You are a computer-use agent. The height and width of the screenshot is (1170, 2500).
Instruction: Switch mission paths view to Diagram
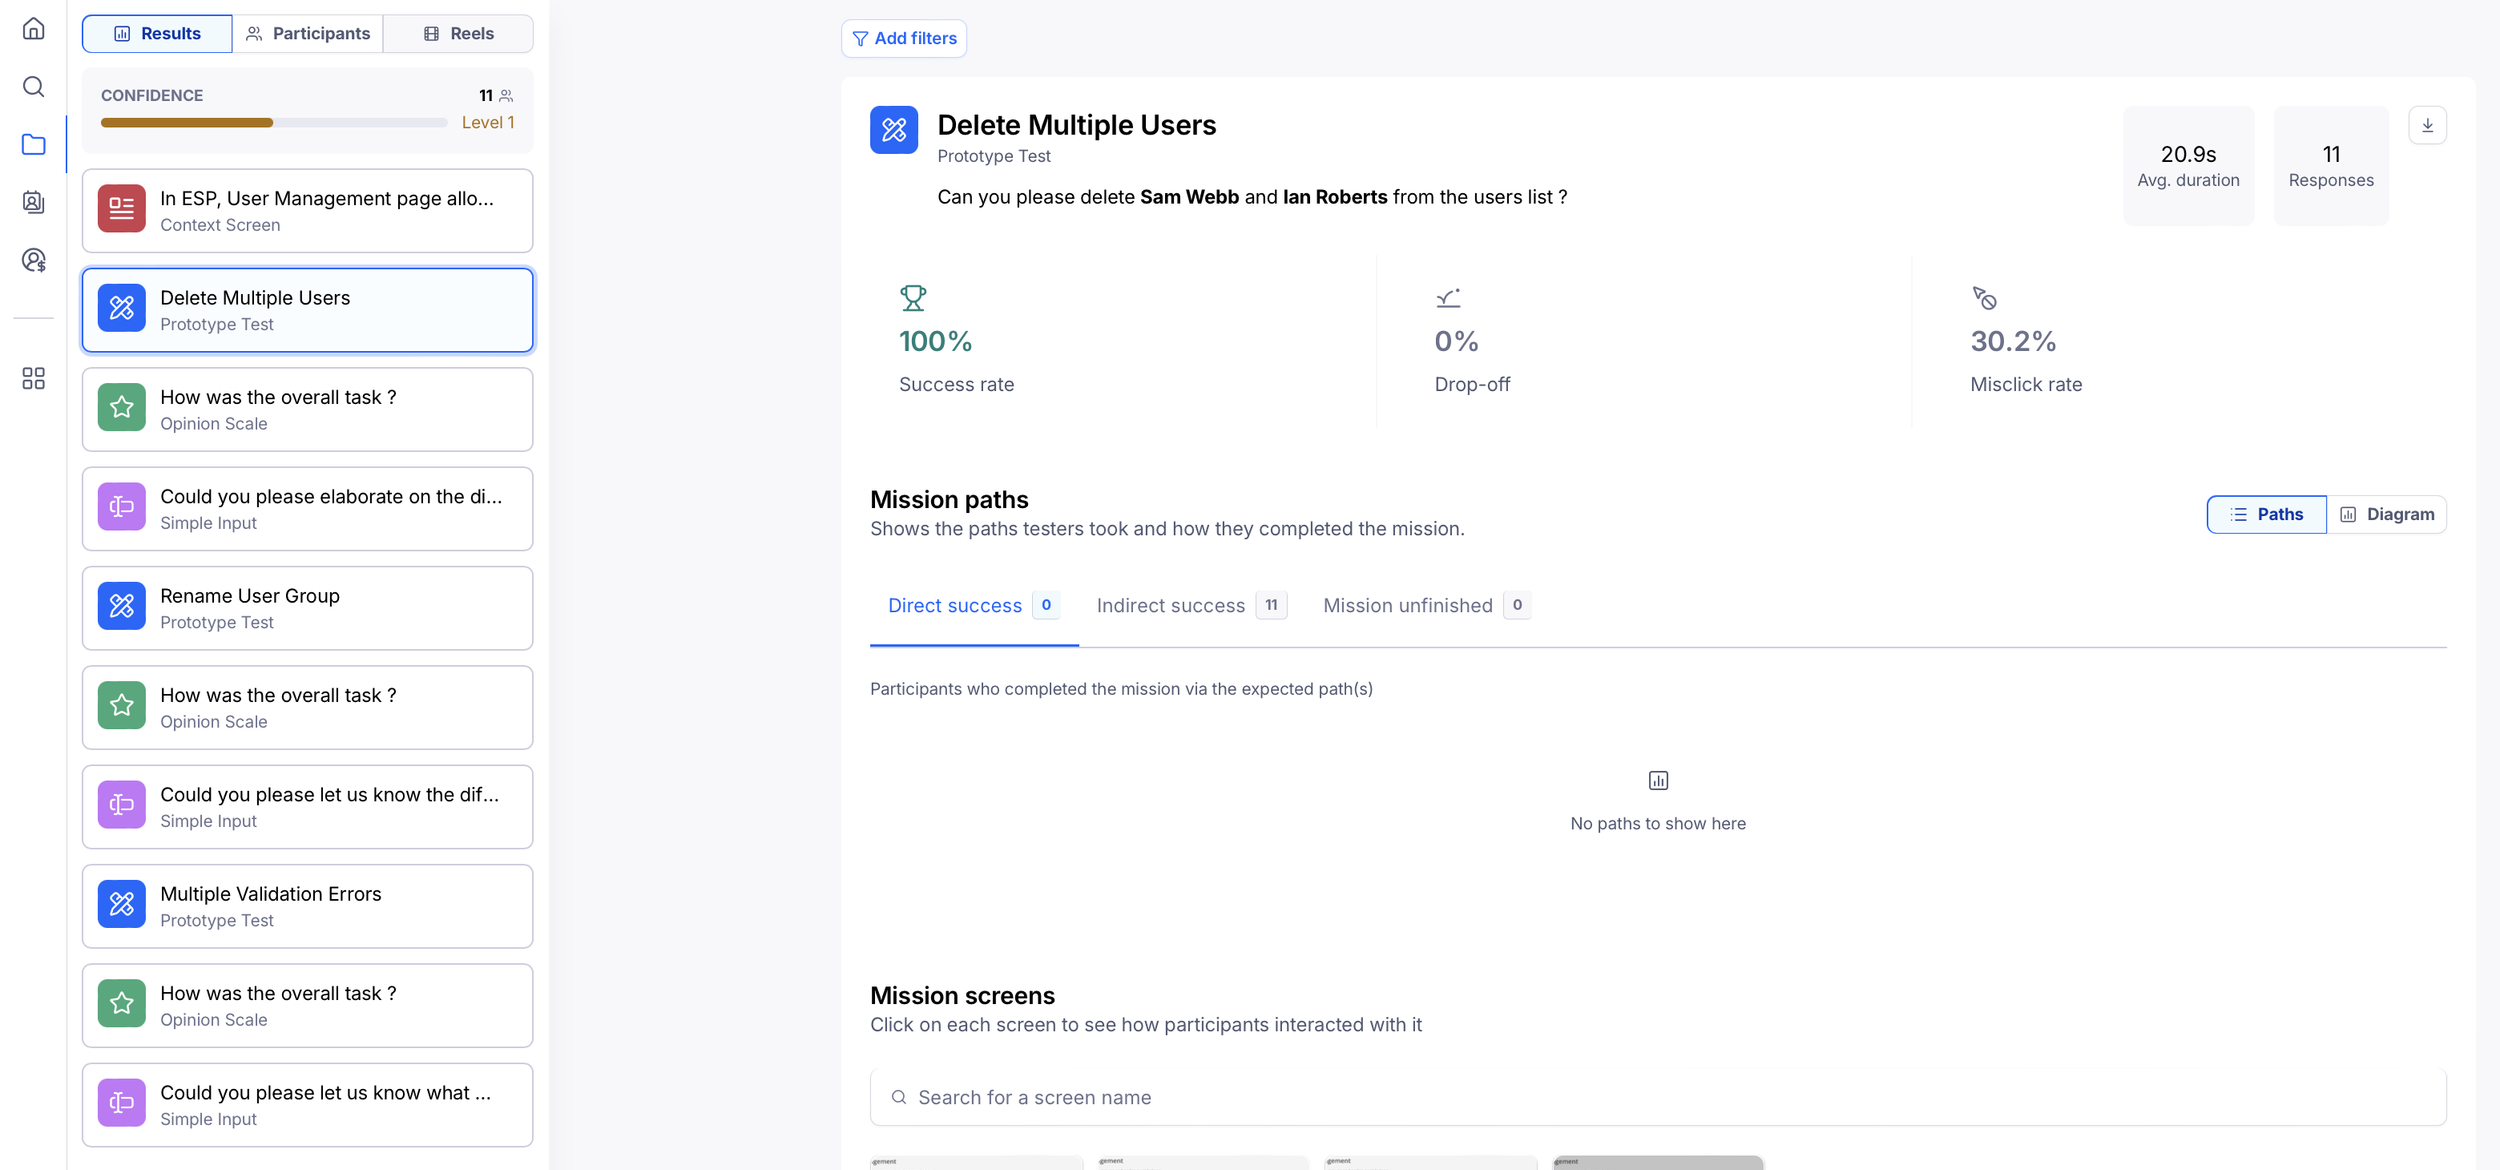(2386, 514)
